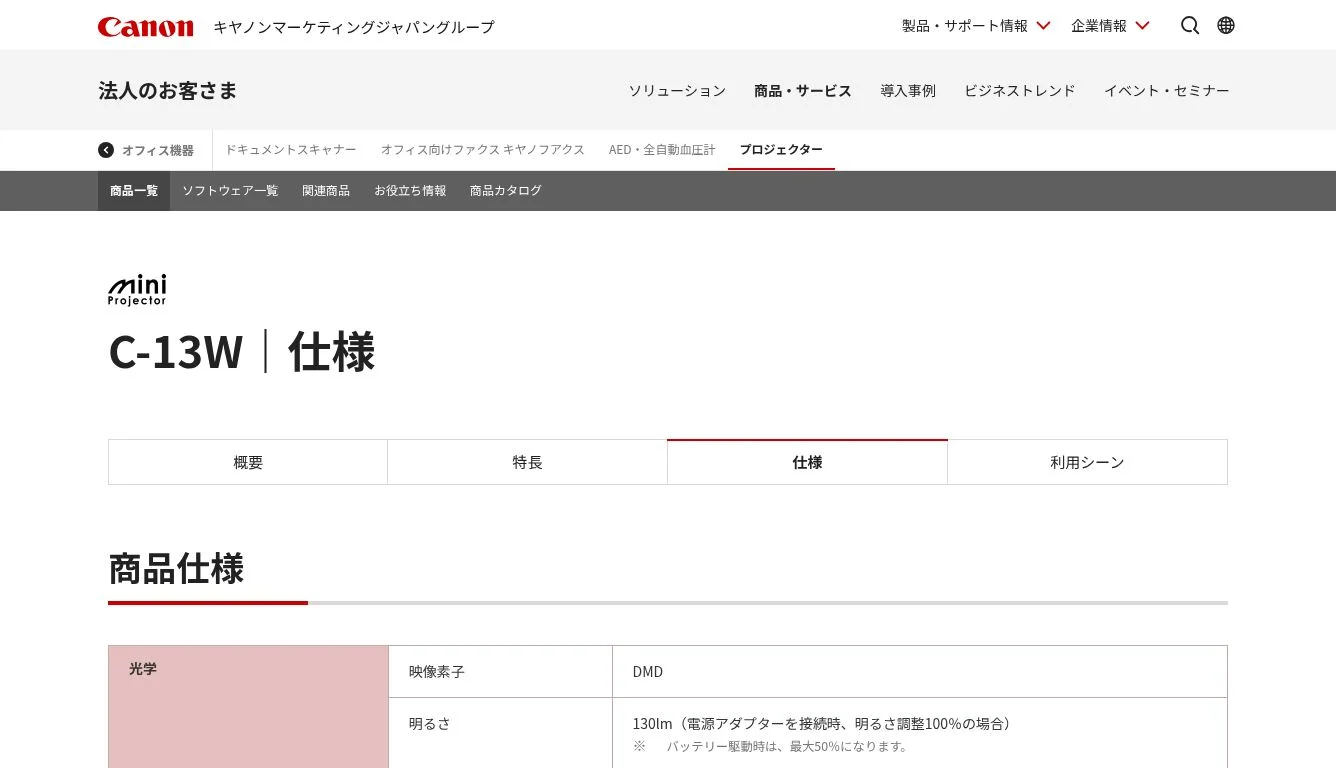This screenshot has height=768, width=1336.
Task: Select 商品一覧 in dark navigation bar
Action: click(x=134, y=191)
